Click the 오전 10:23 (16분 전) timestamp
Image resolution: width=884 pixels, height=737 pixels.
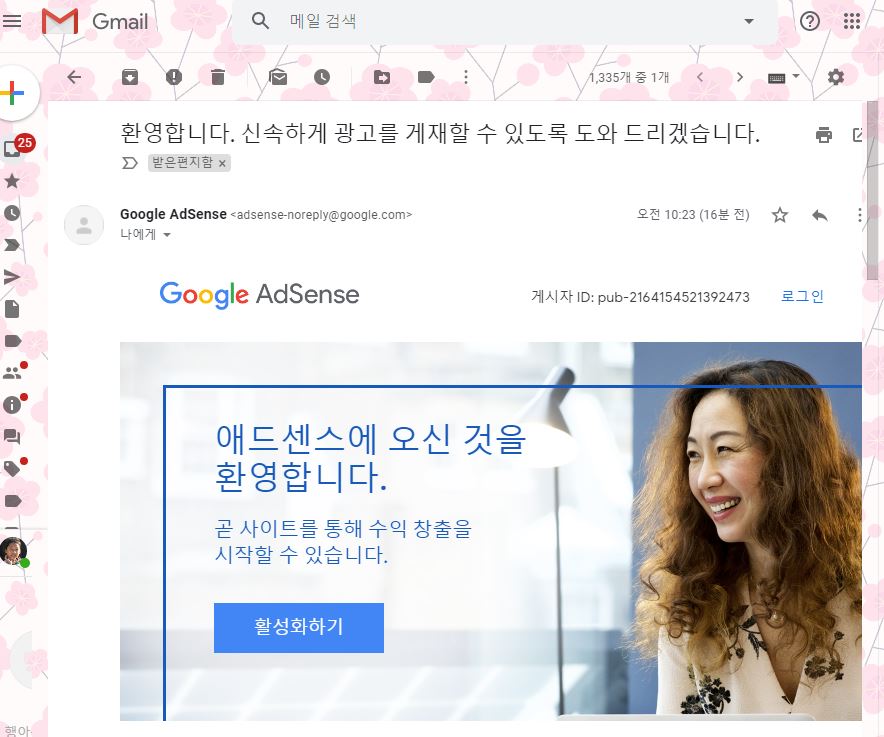(693, 214)
